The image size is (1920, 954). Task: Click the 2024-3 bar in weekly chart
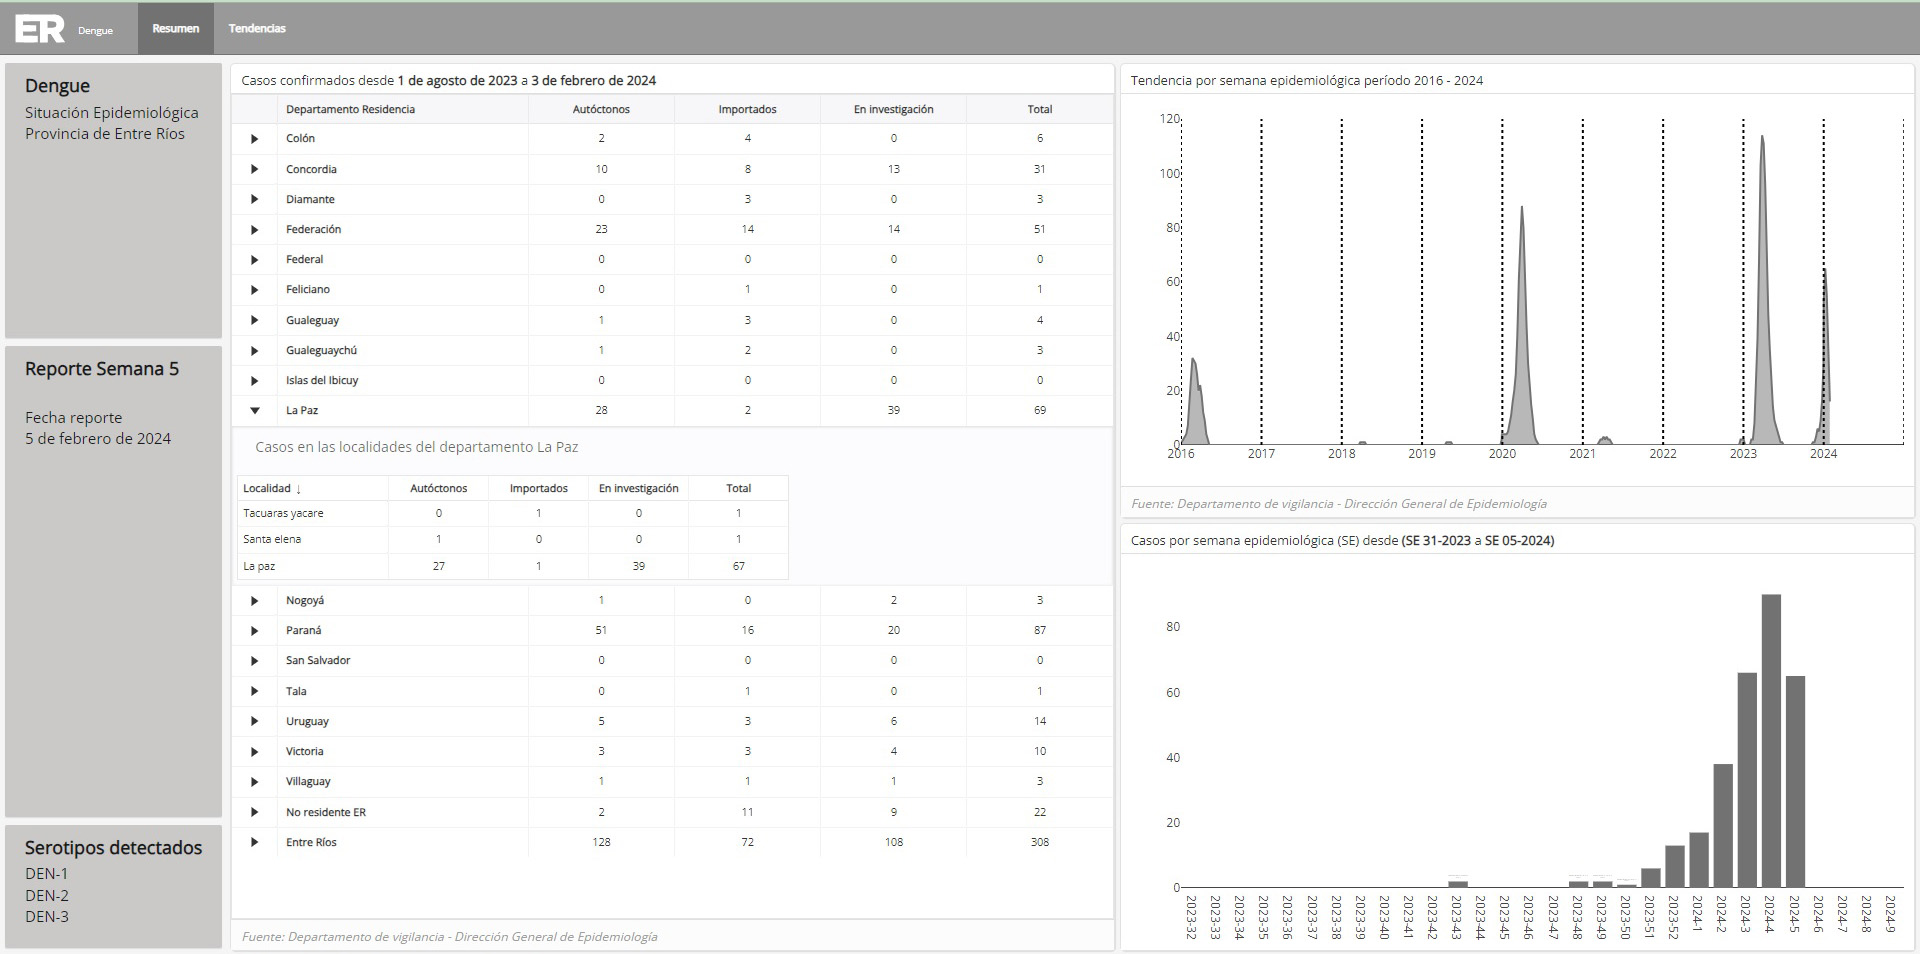tap(1747, 780)
